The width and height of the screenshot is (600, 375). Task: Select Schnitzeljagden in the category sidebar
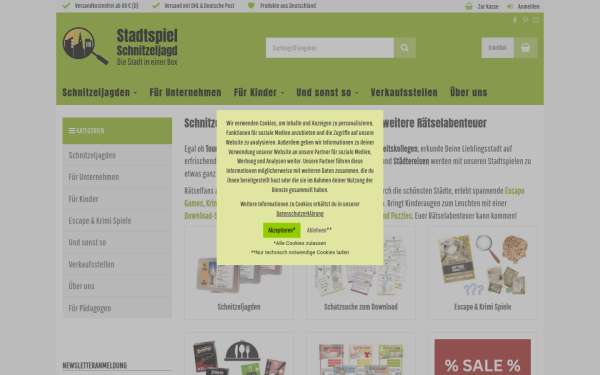coord(117,155)
